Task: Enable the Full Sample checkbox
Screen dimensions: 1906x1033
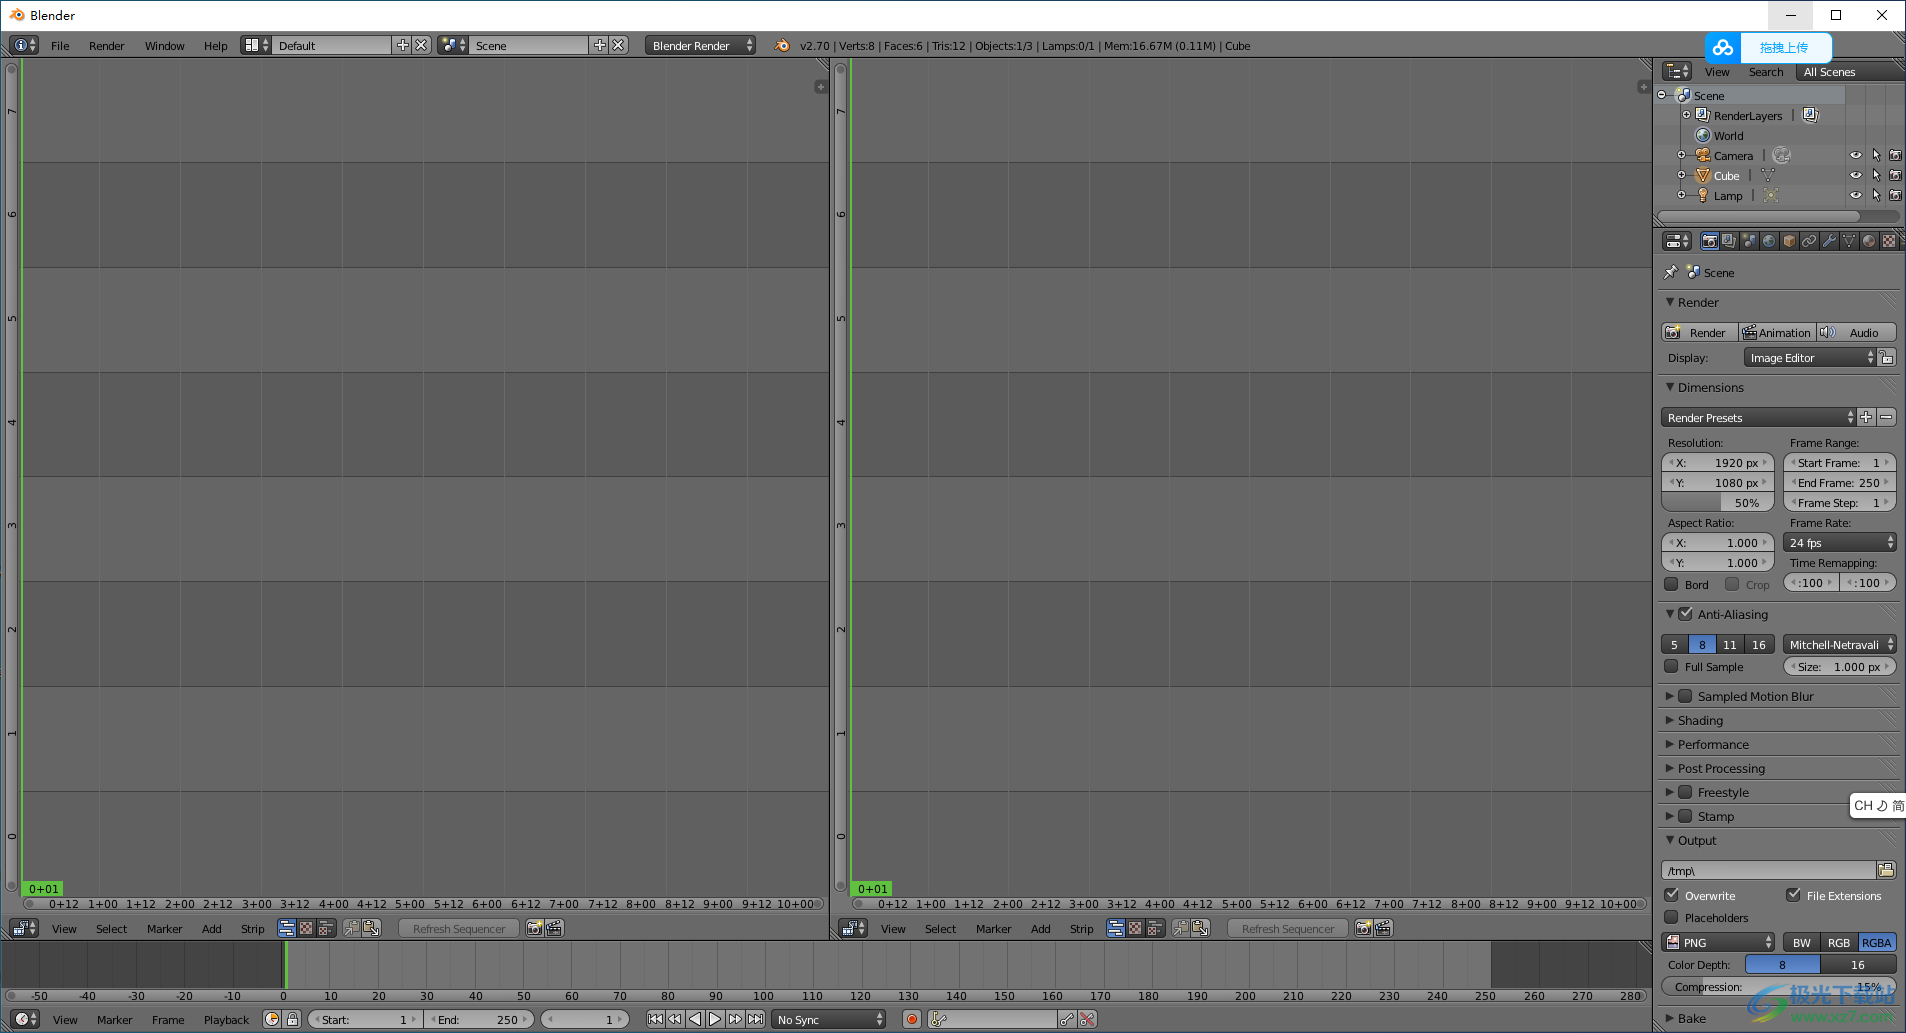Action: click(1671, 666)
